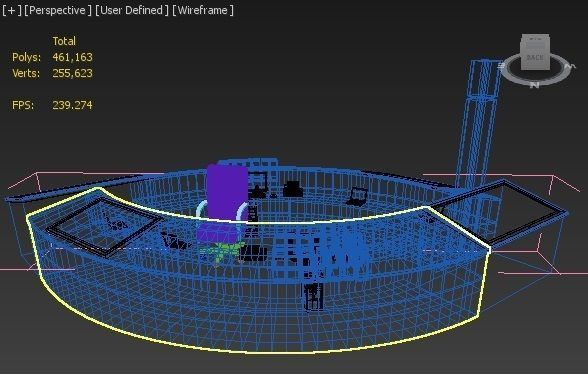Click the Total statistics header
Viewport: 588px width, 374px height.
[x=64, y=41]
